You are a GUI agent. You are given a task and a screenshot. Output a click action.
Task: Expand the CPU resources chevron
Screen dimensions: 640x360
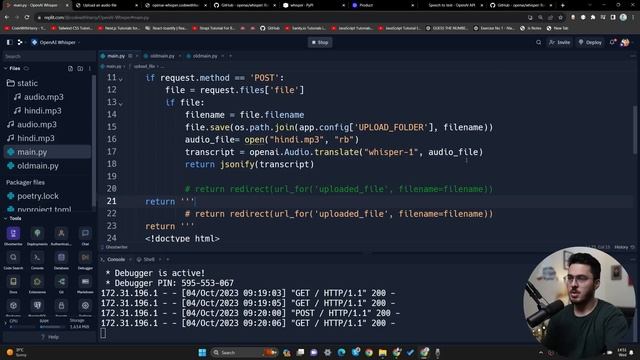coord(5,323)
